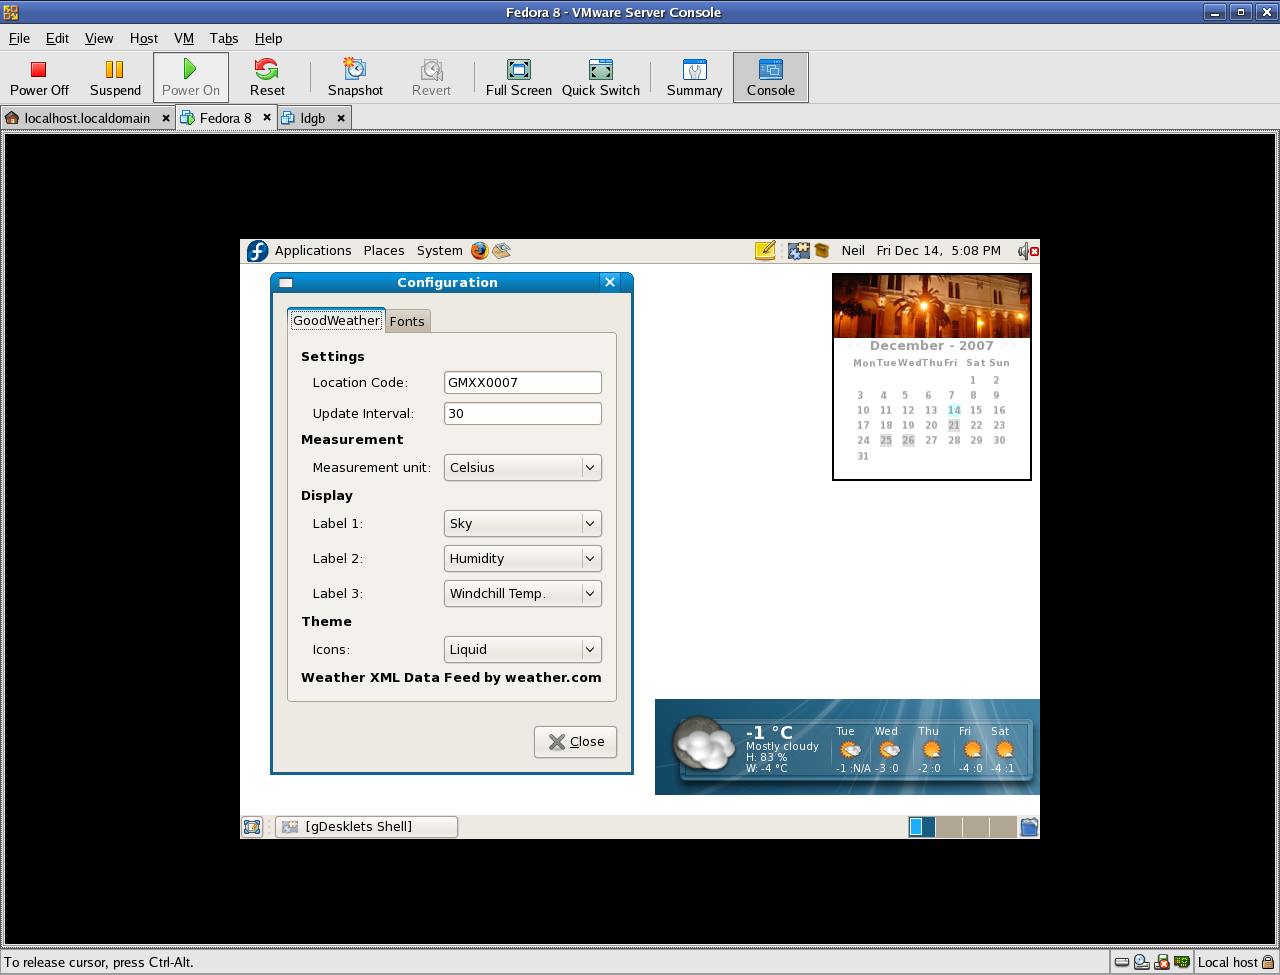Click the gDesklets Shell taskbar button
The width and height of the screenshot is (1280, 975).
(x=366, y=827)
